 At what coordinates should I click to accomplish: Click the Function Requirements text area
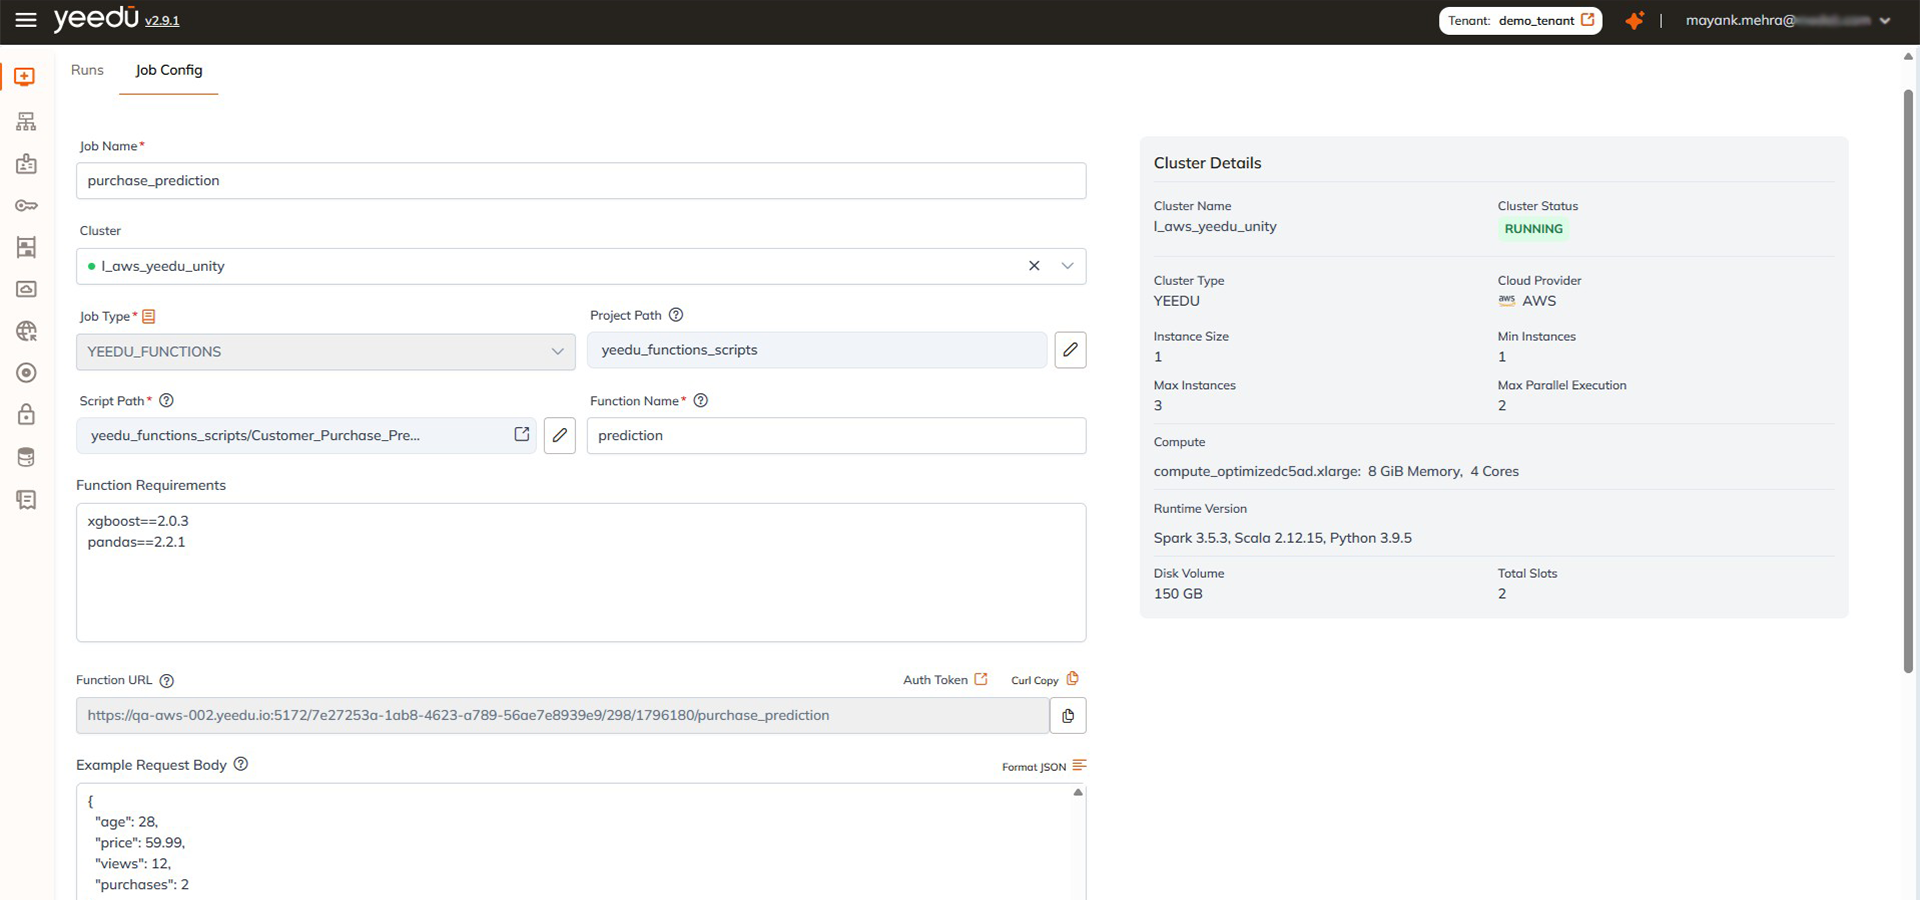click(x=581, y=572)
